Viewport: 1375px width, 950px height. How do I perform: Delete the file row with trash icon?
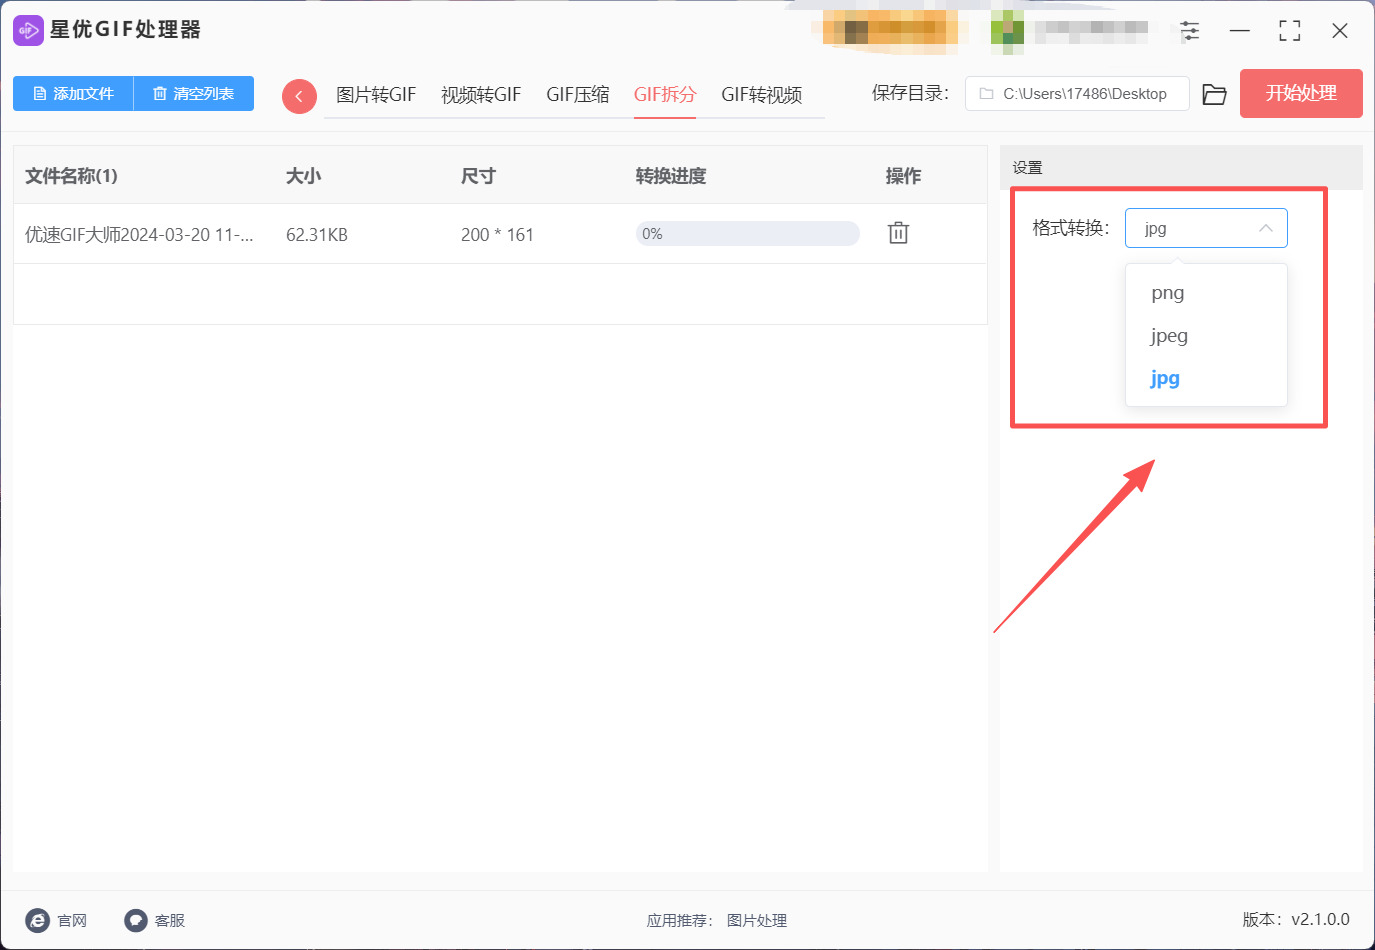pos(898,233)
